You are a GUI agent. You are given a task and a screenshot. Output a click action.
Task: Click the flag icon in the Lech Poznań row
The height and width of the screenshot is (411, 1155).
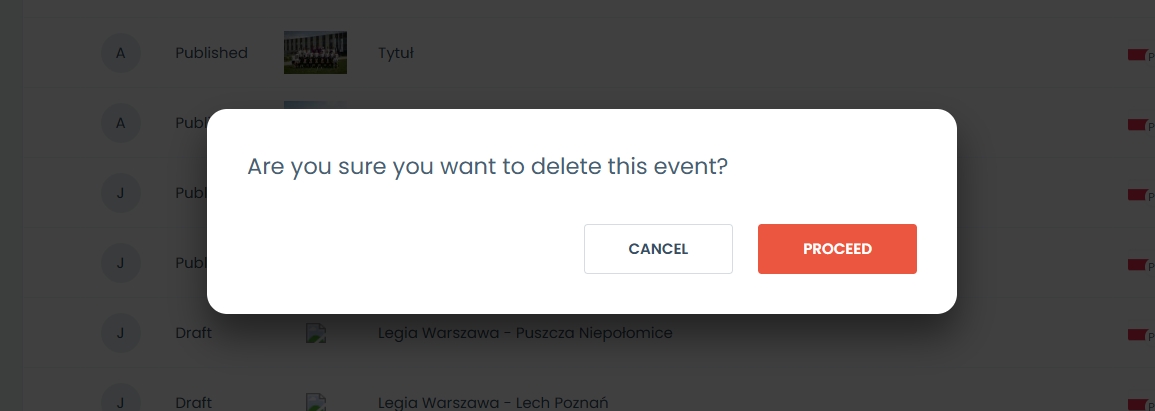coord(1136,403)
